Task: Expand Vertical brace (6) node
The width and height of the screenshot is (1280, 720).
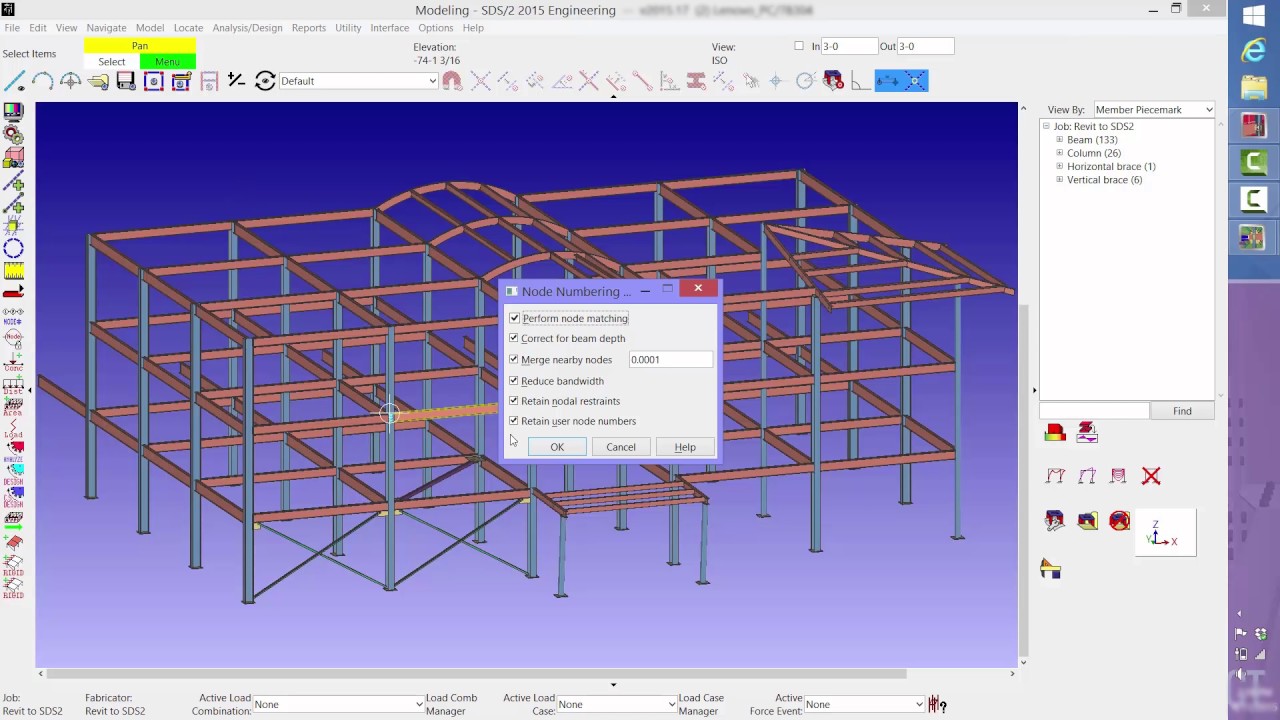Action: 1060,180
